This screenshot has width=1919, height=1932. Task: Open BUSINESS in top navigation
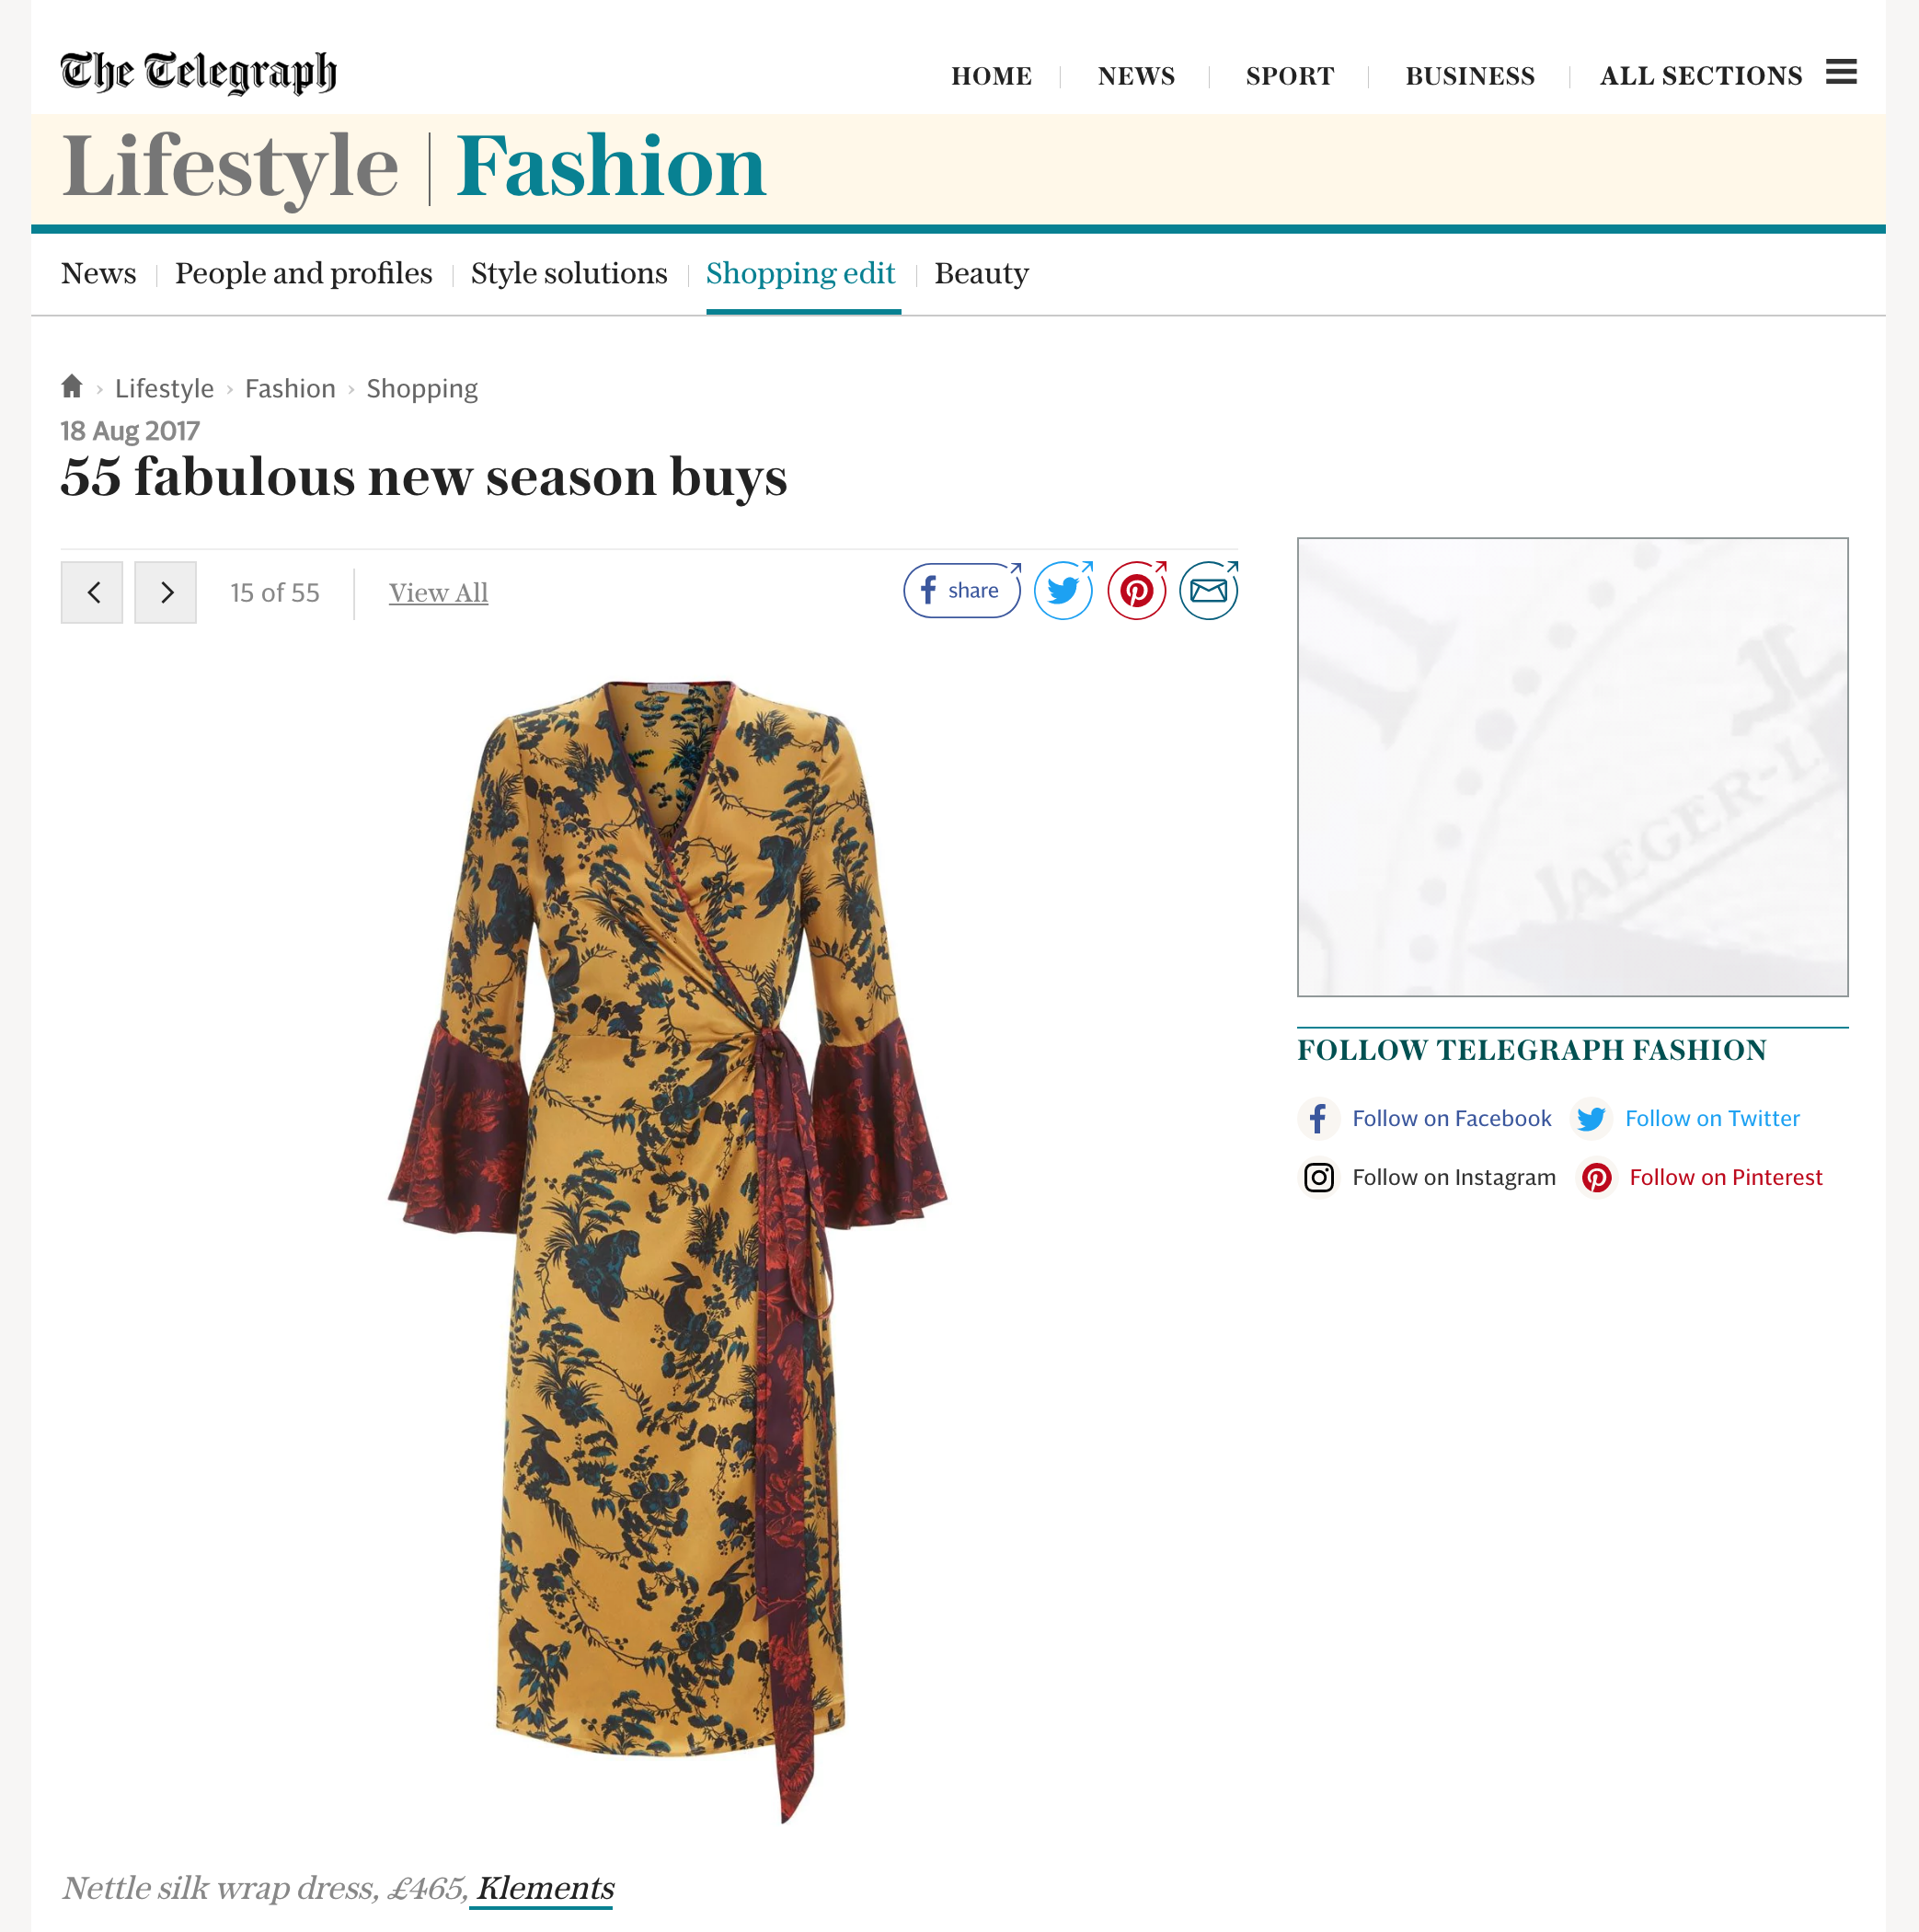pos(1470,76)
